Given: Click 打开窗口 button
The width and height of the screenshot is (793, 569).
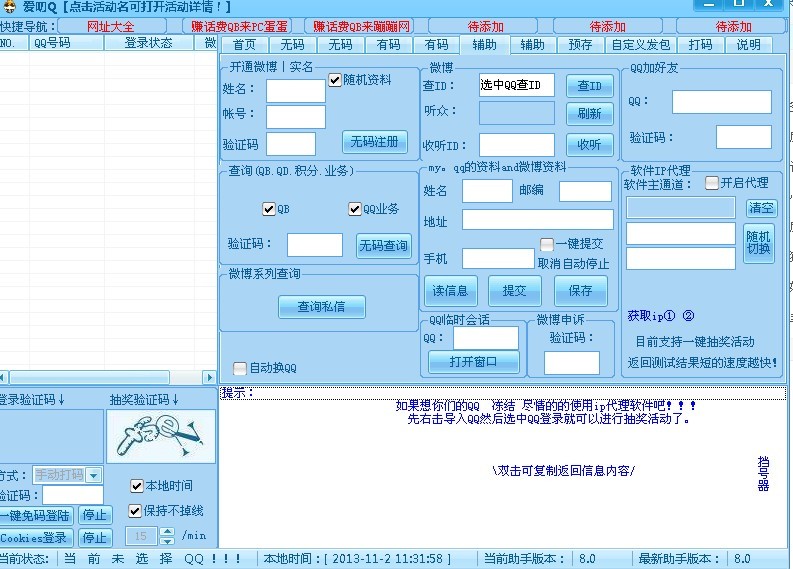Looking at the screenshot, I should pos(473,362).
